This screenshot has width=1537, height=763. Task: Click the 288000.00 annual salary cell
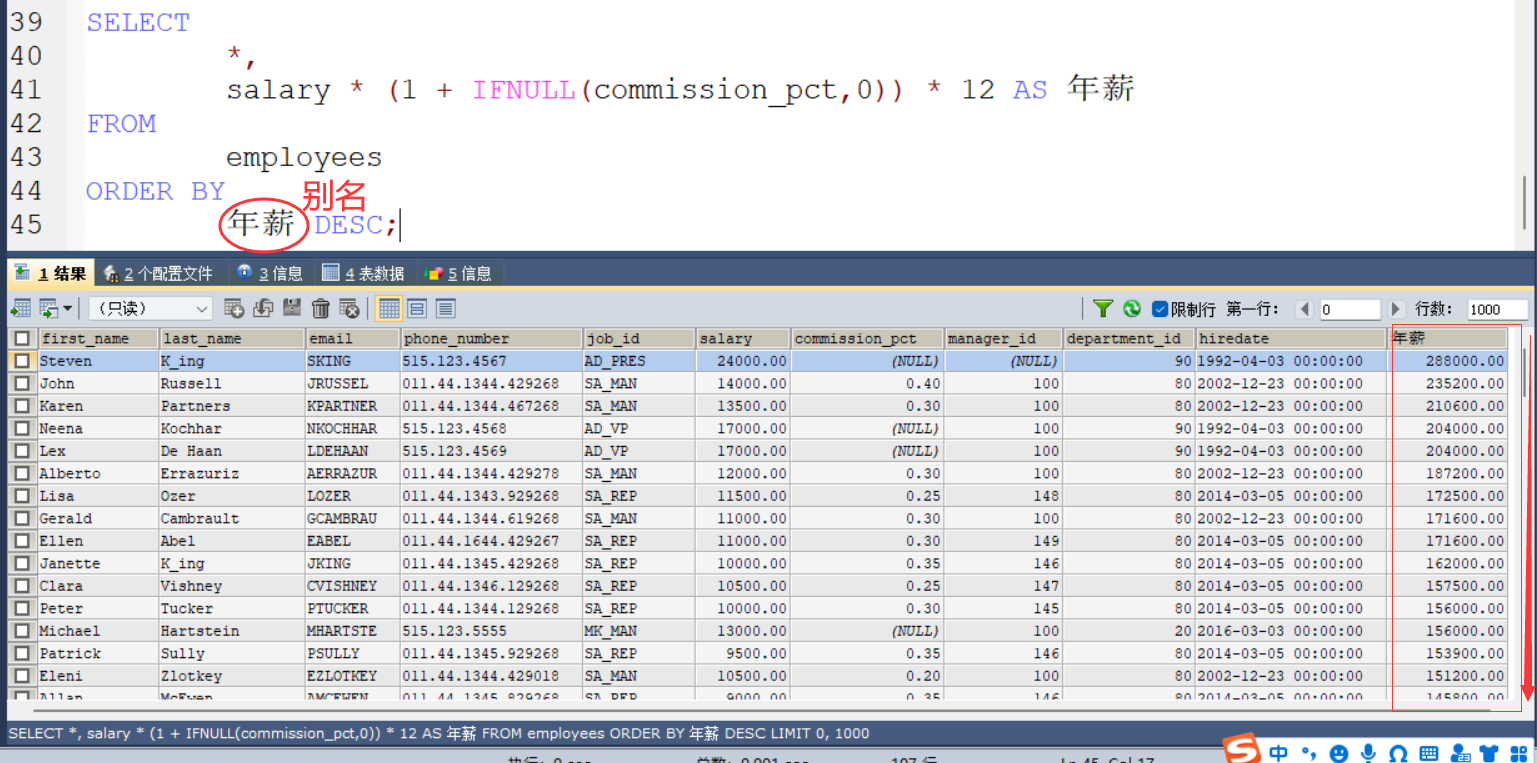click(1448, 361)
